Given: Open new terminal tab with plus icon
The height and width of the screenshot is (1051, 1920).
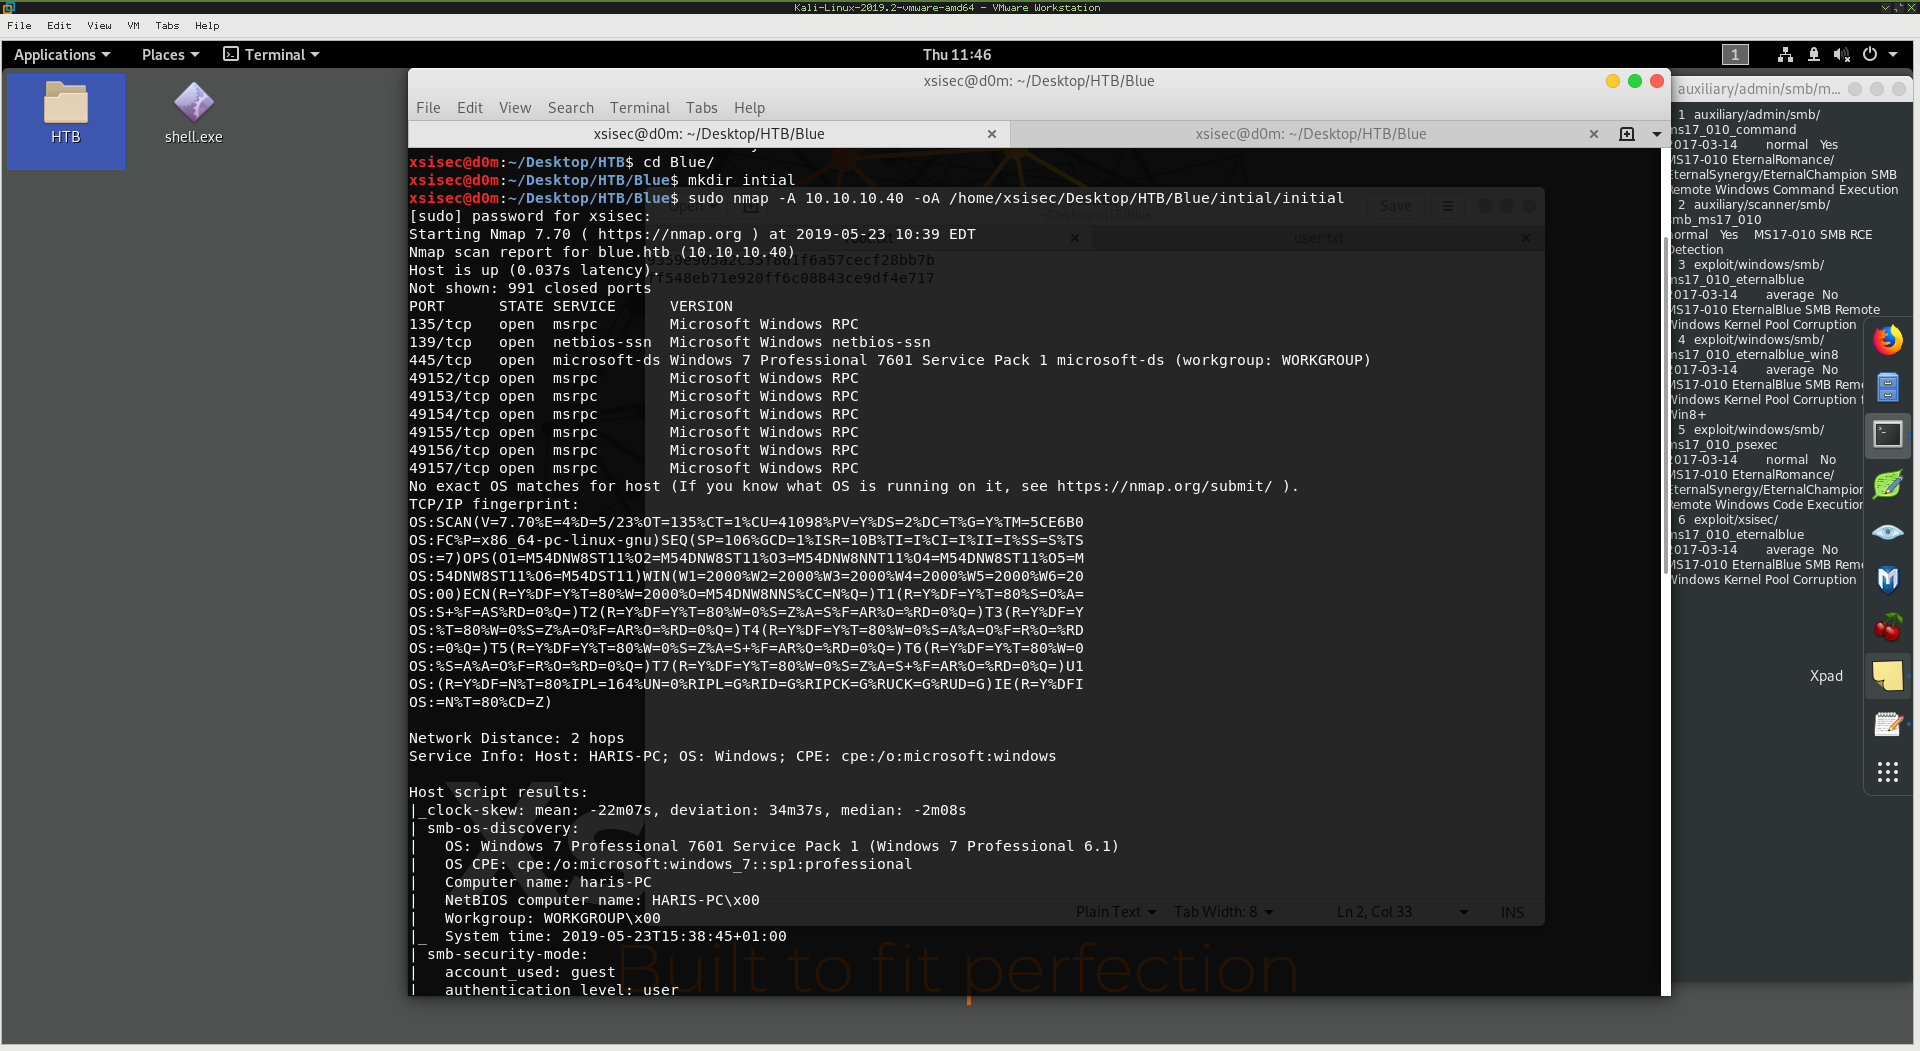Looking at the screenshot, I should coord(1627,134).
